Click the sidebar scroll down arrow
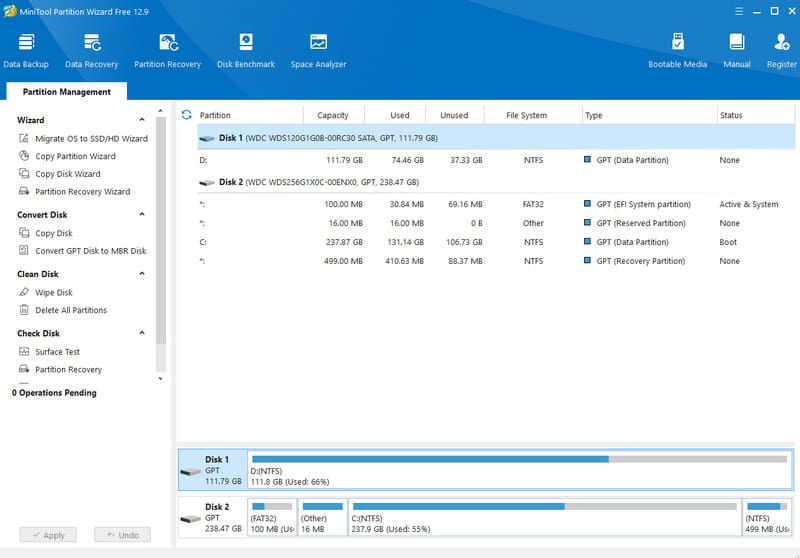The height and width of the screenshot is (558, 800). click(161, 378)
